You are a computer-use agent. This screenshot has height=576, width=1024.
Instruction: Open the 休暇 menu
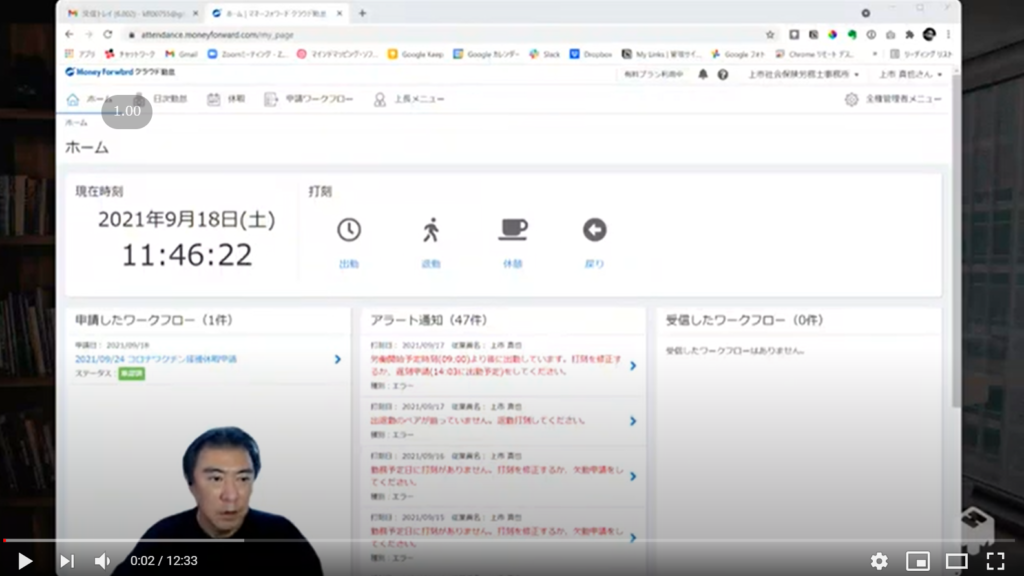(x=226, y=99)
